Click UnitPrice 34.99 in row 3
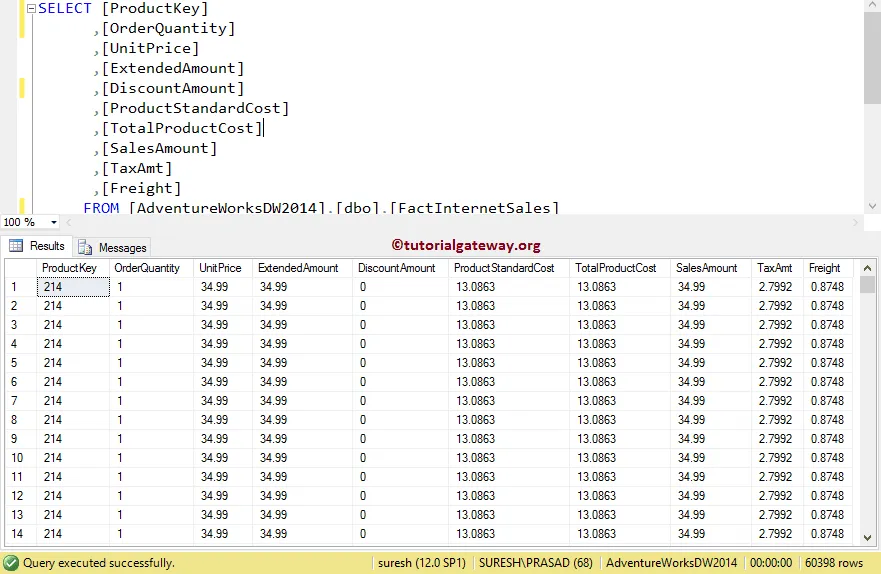 [x=222, y=325]
